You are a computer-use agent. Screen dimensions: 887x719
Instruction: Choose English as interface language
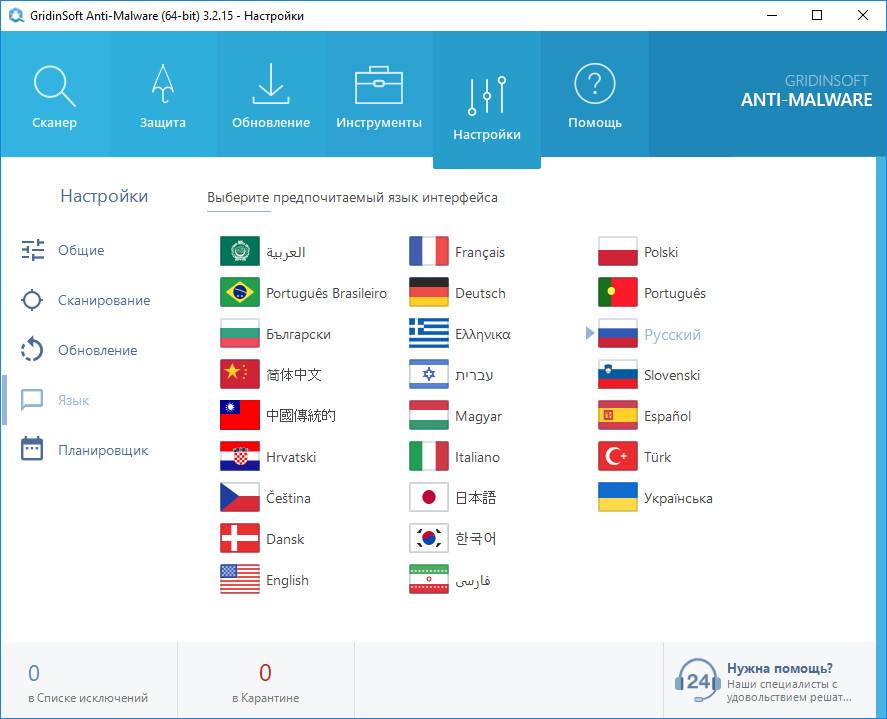click(x=287, y=580)
